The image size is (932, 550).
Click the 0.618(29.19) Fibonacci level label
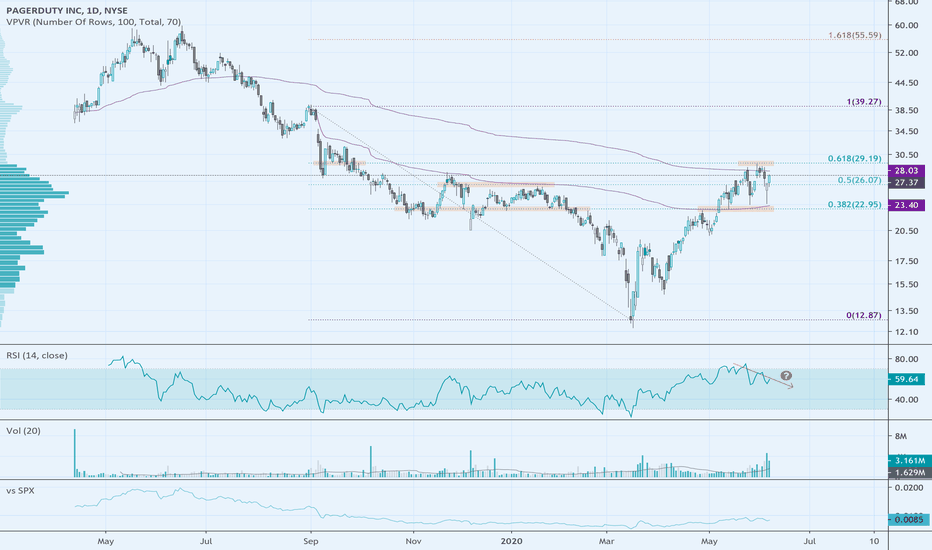(x=855, y=159)
